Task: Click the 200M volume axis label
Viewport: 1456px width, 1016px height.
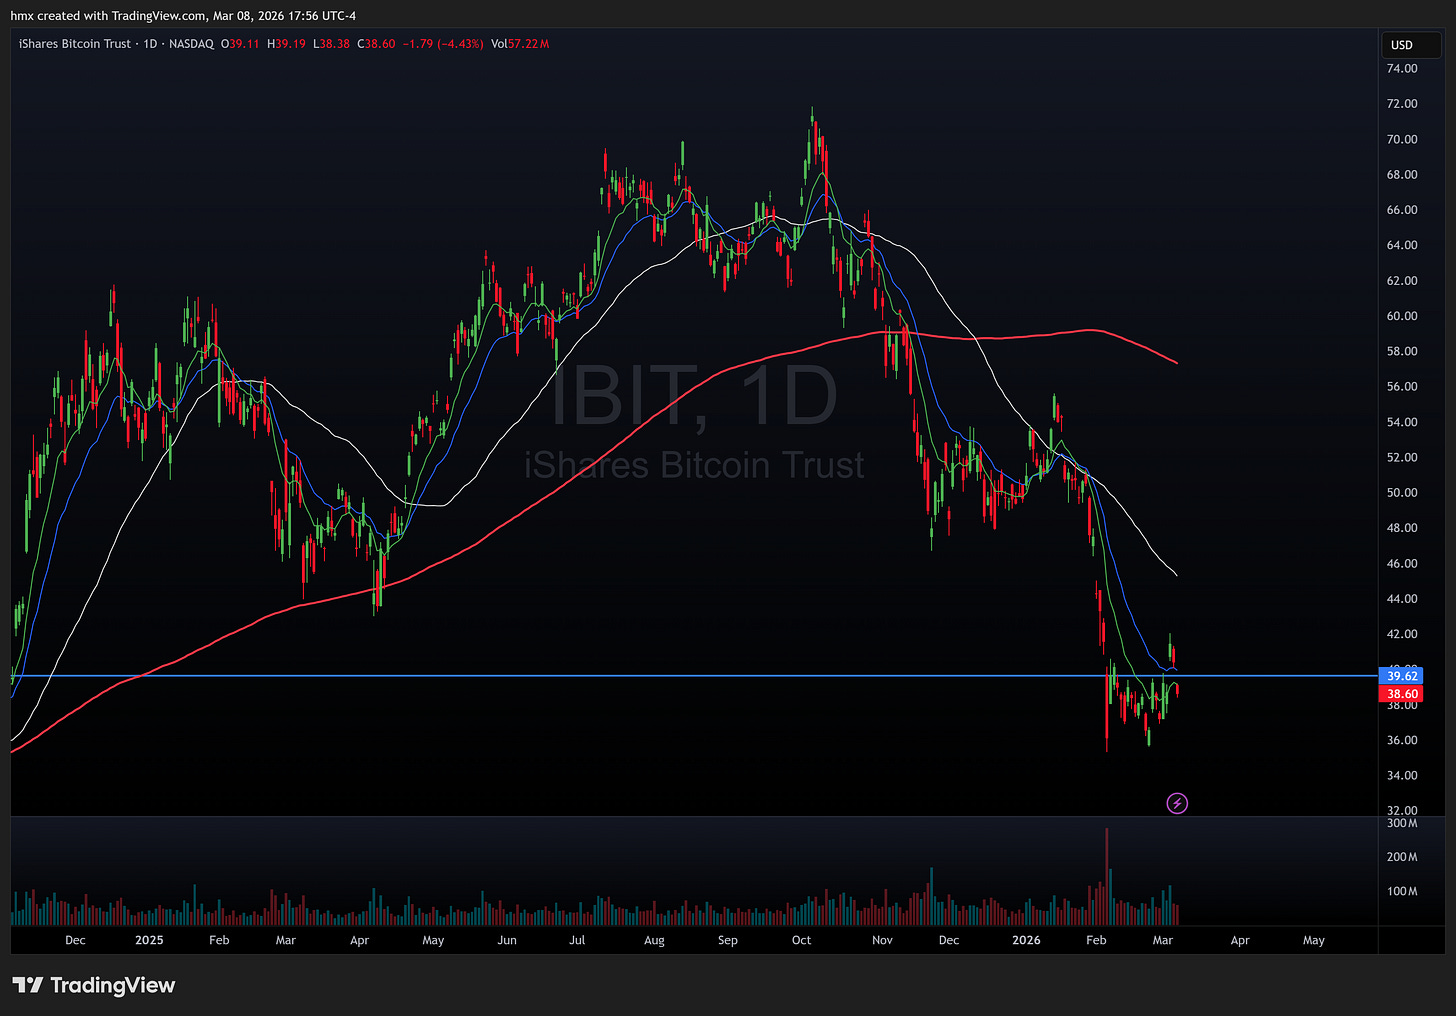Action: coord(1402,857)
